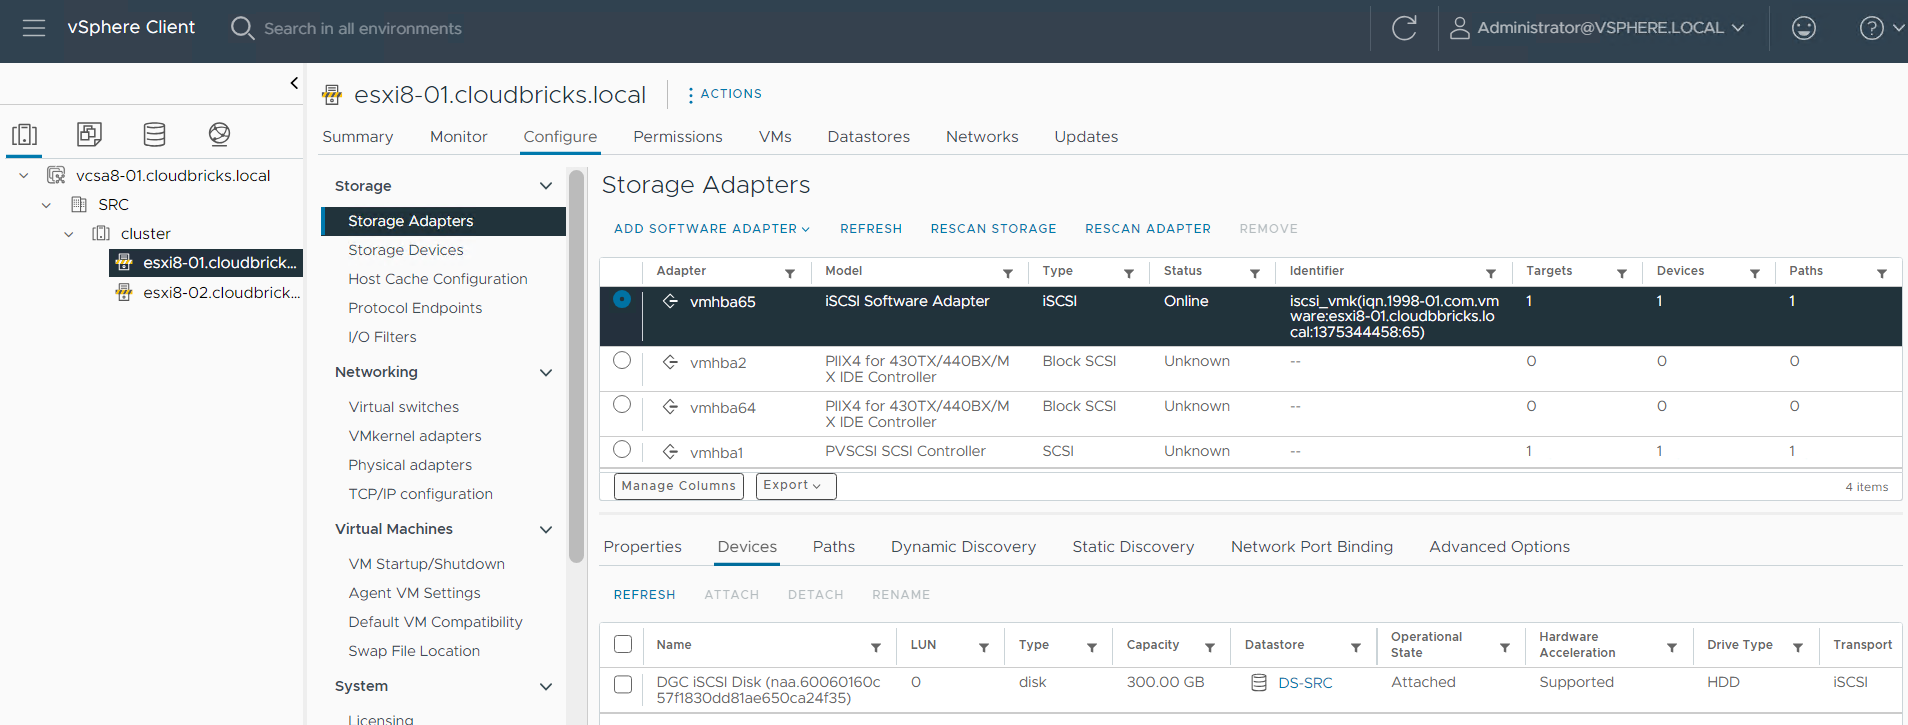Screen dimensions: 1908x725
Task: Collapse the Storage settings section
Action: [546, 186]
